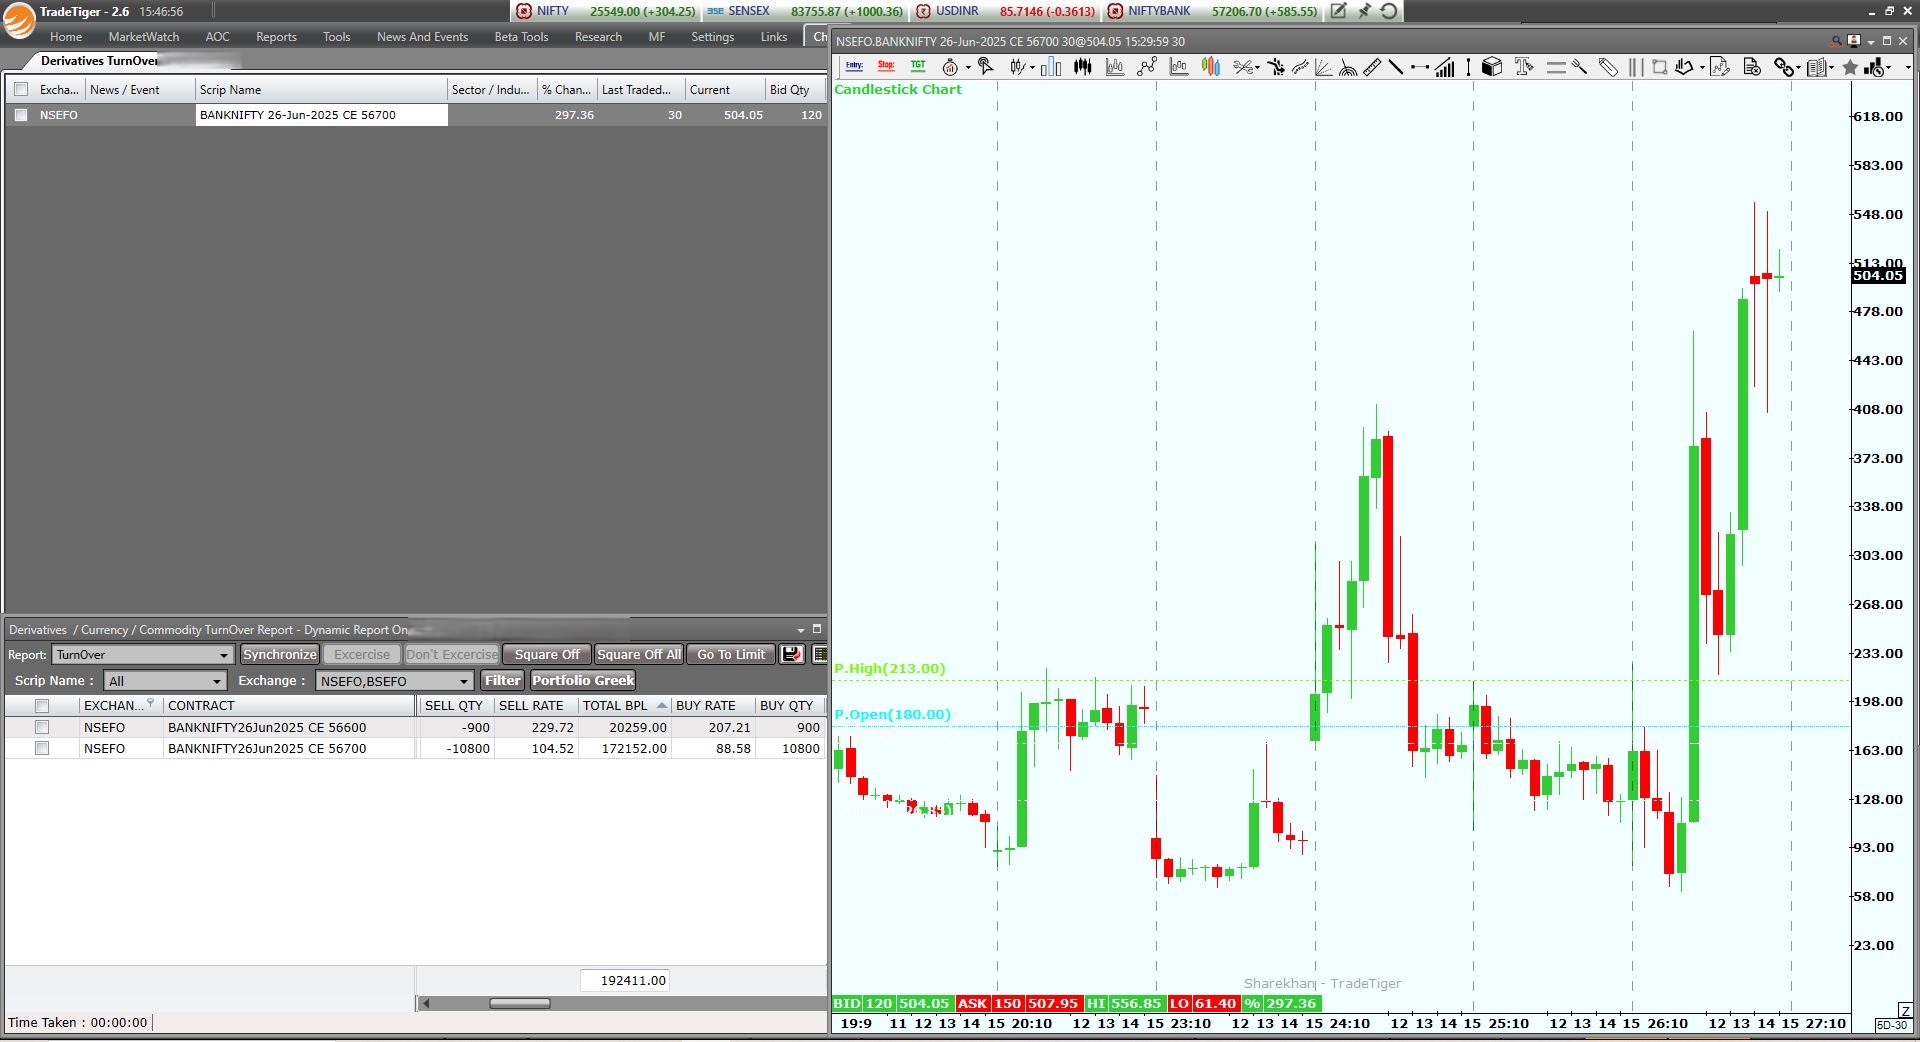
Task: Click the Stop loss marker tool
Action: coord(886,66)
